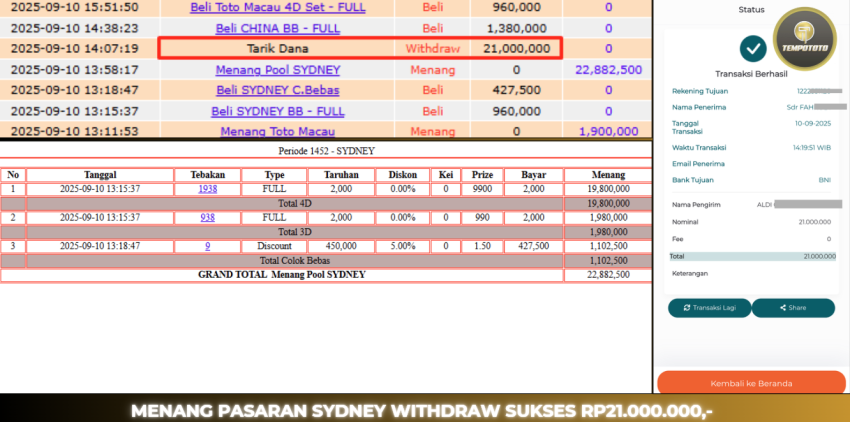Click the Rekening Tujuan label
The width and height of the screenshot is (850, 422).
700,91
